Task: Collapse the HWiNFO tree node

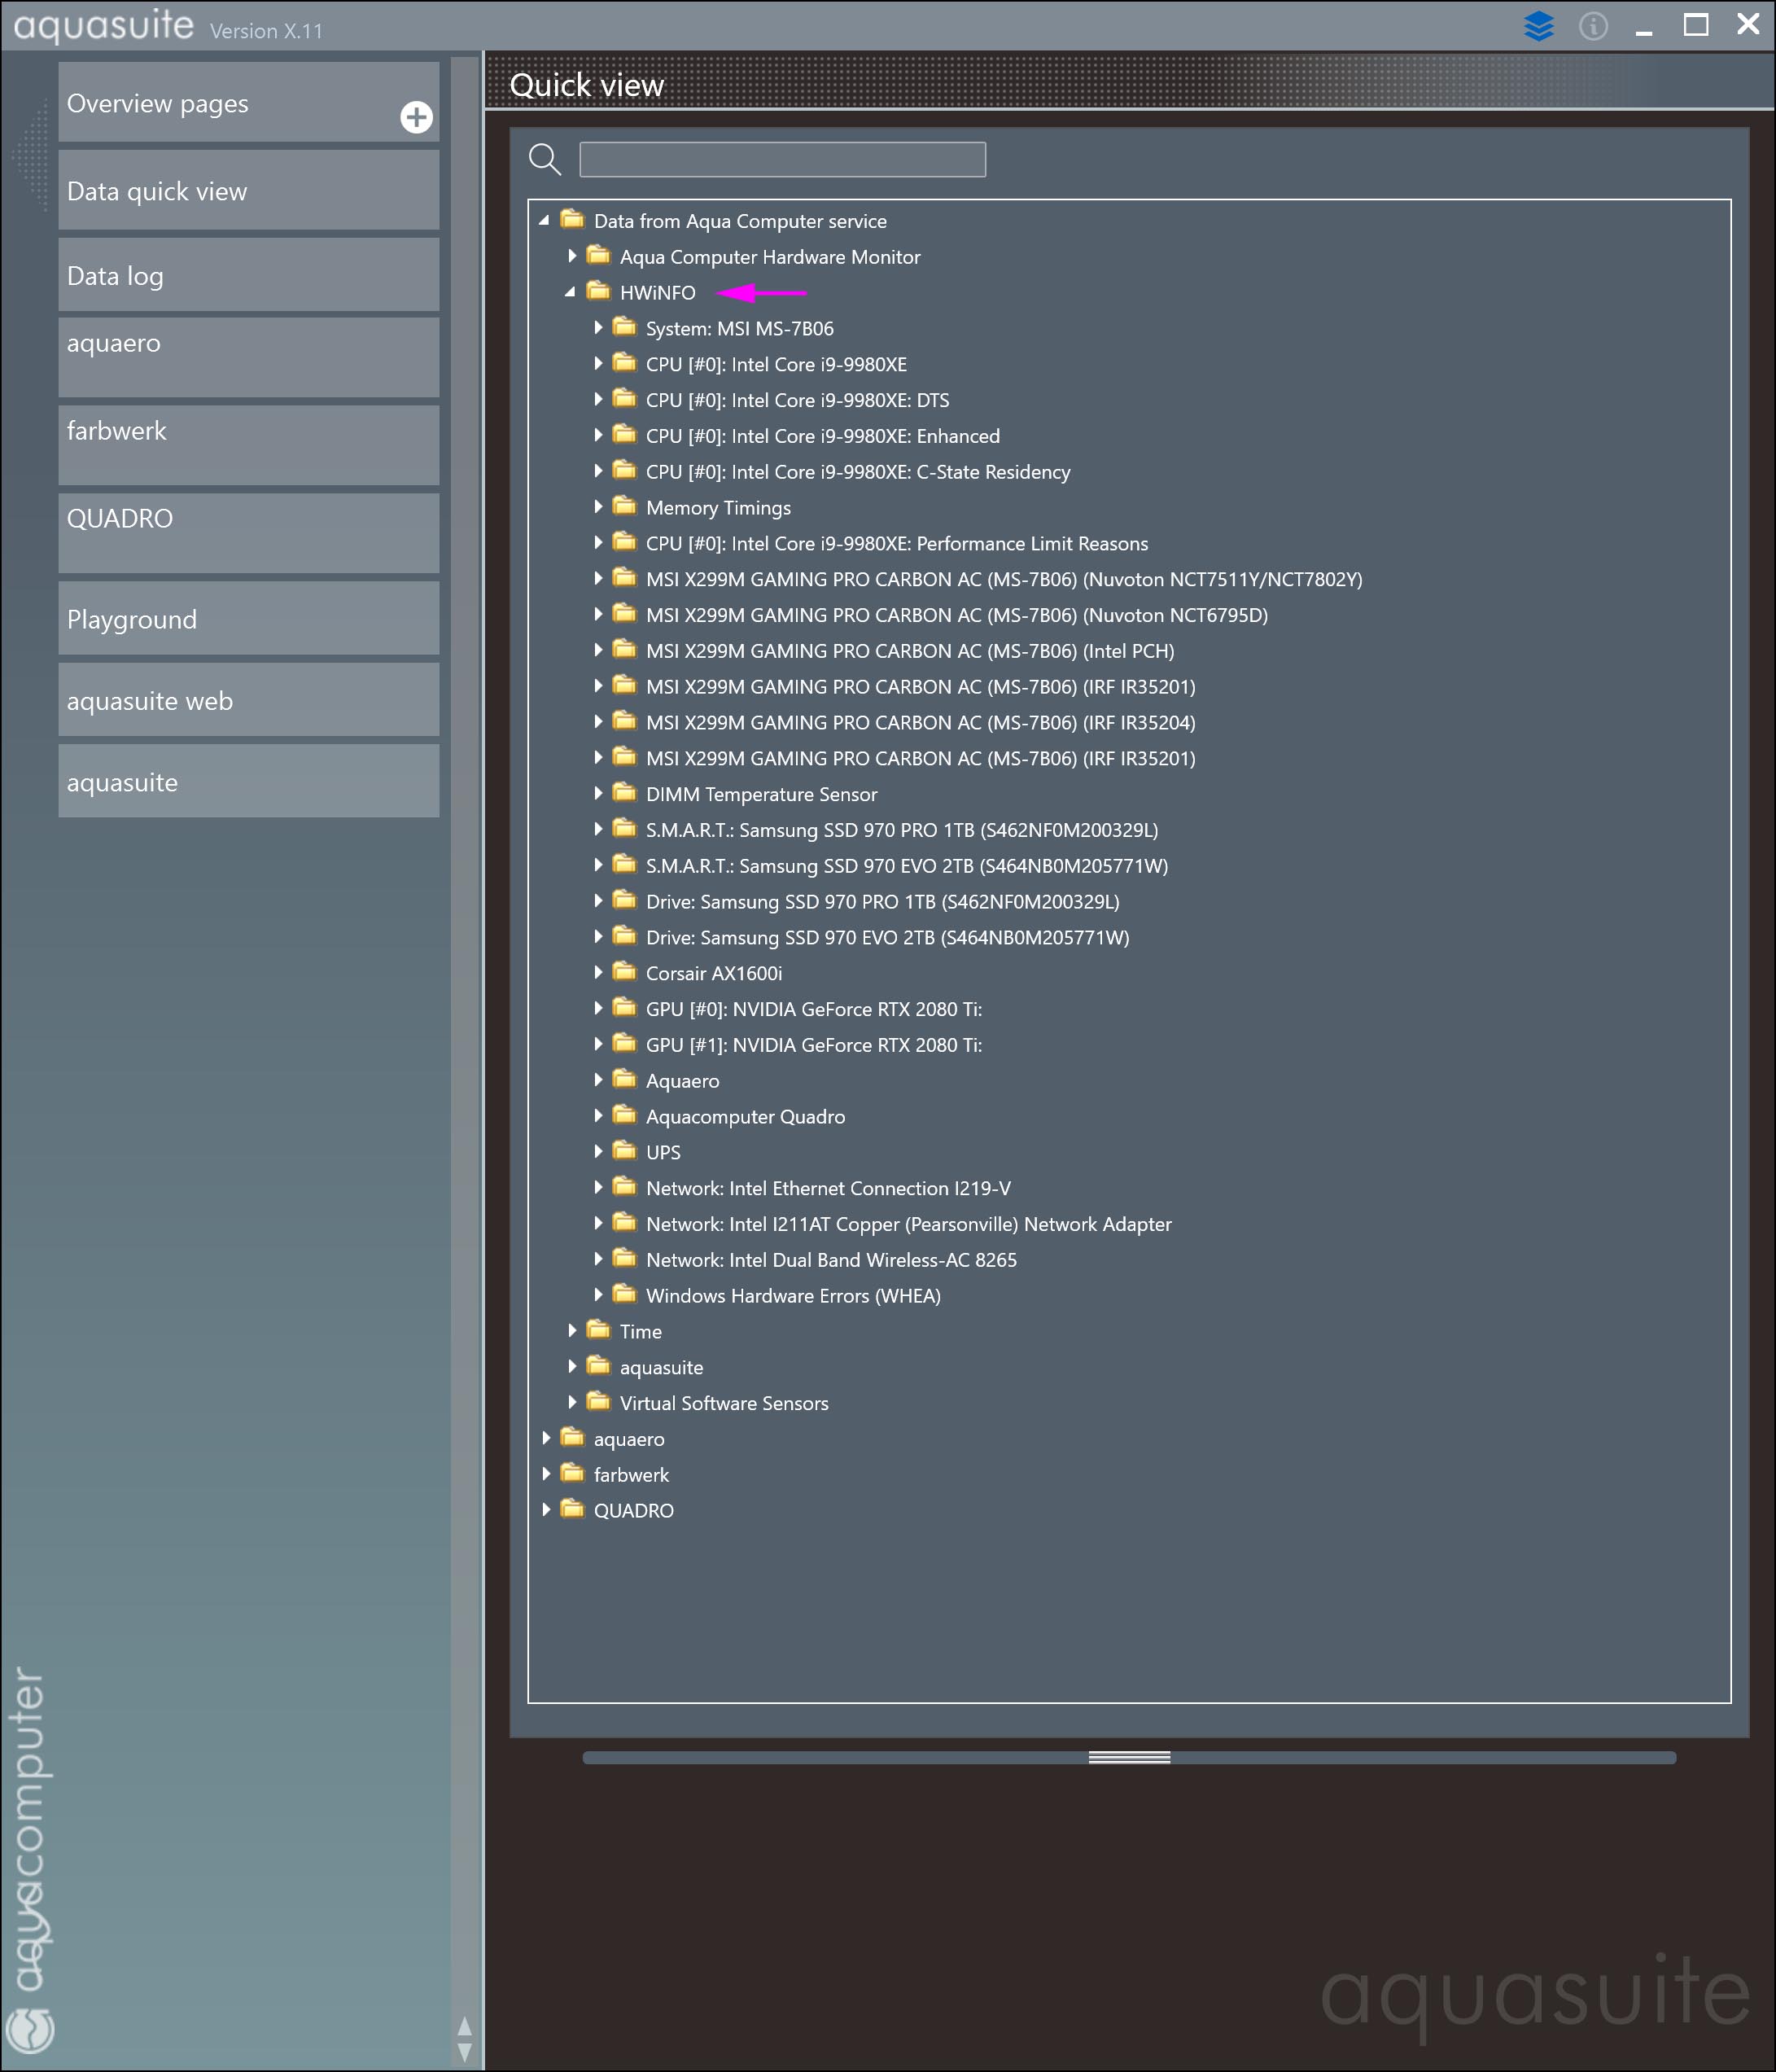Action: tap(570, 292)
